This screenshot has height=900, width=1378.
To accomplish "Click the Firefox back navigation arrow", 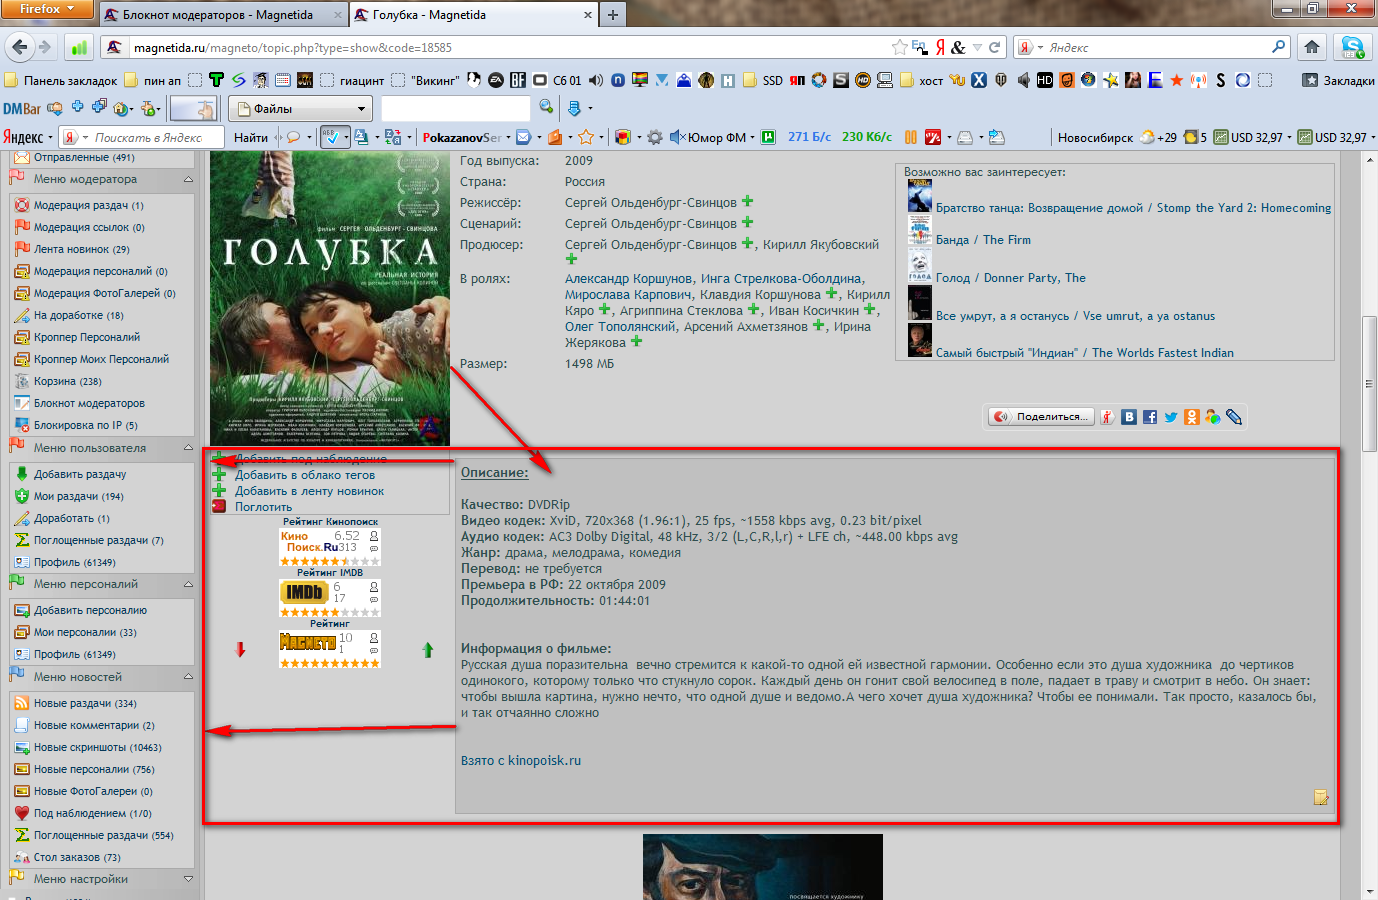I will coord(18,47).
